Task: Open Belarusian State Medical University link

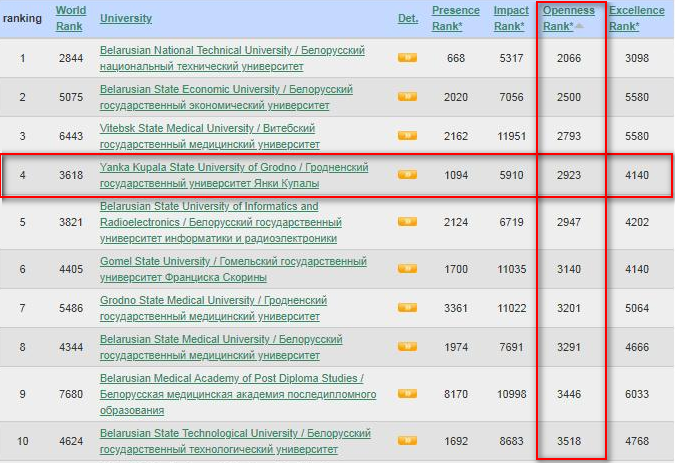Action: point(221,347)
